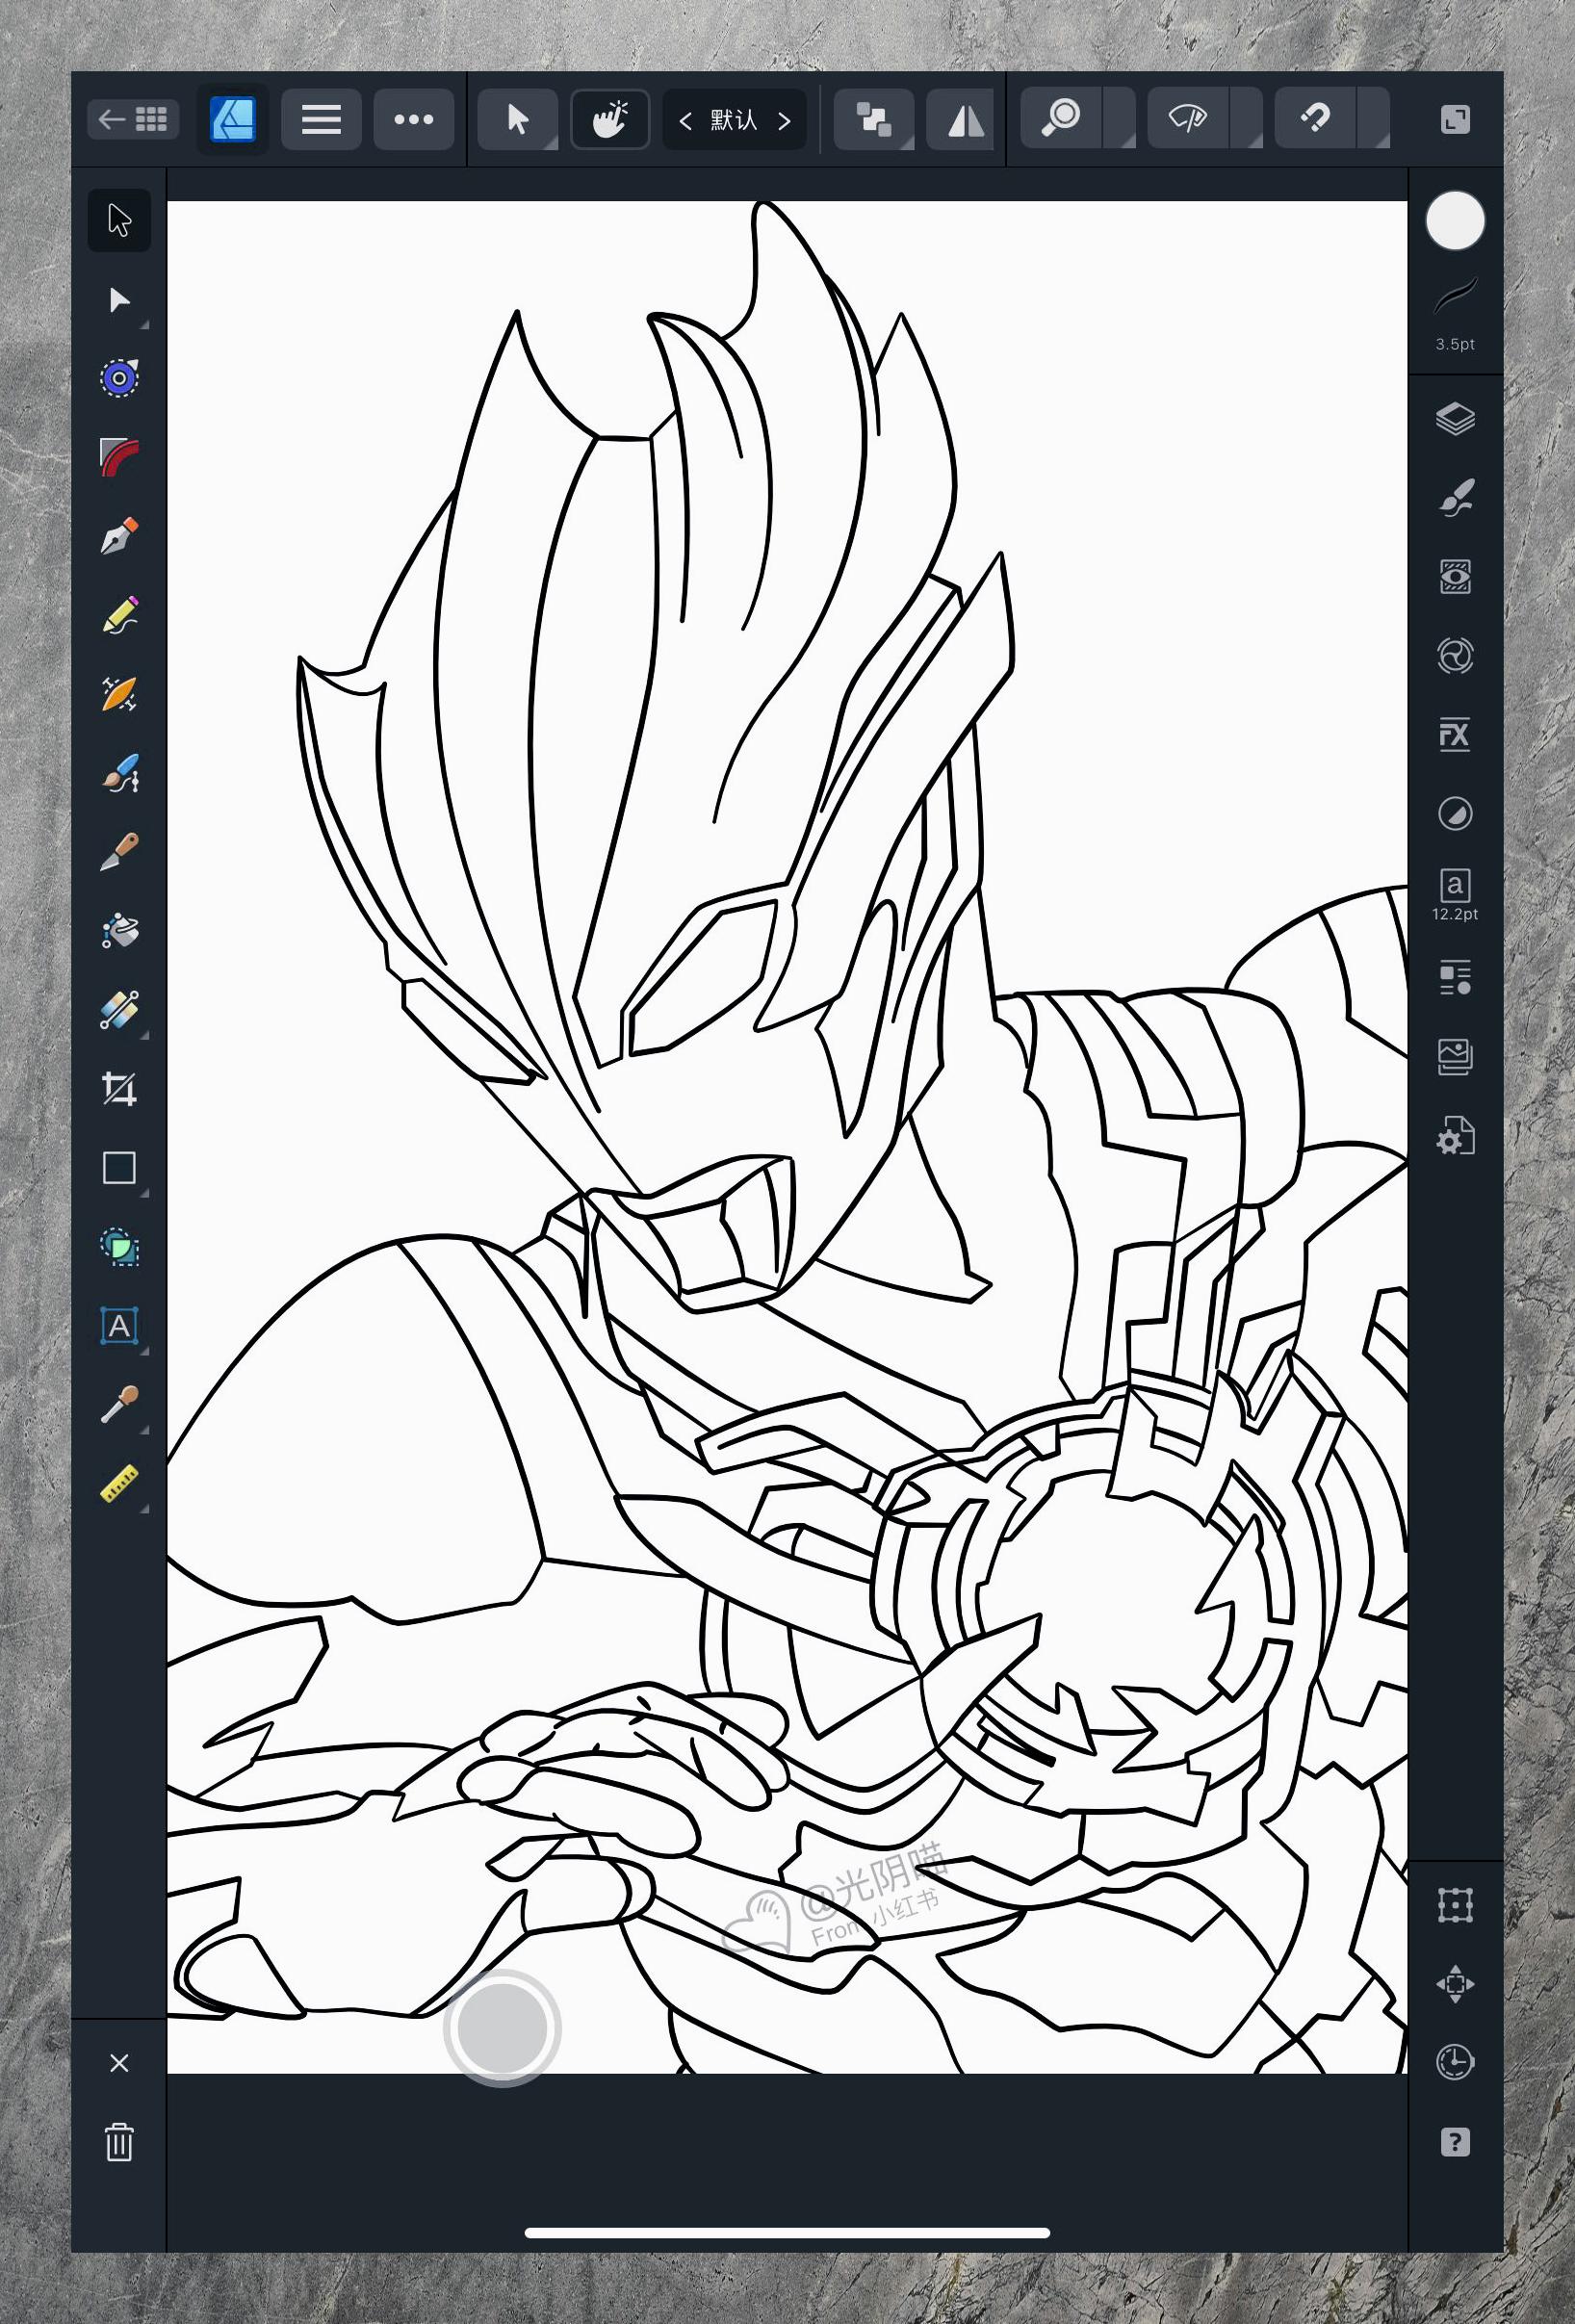Image resolution: width=1575 pixels, height=2324 pixels.
Task: Select the blue Paint Brush tool
Action: pos(119,773)
